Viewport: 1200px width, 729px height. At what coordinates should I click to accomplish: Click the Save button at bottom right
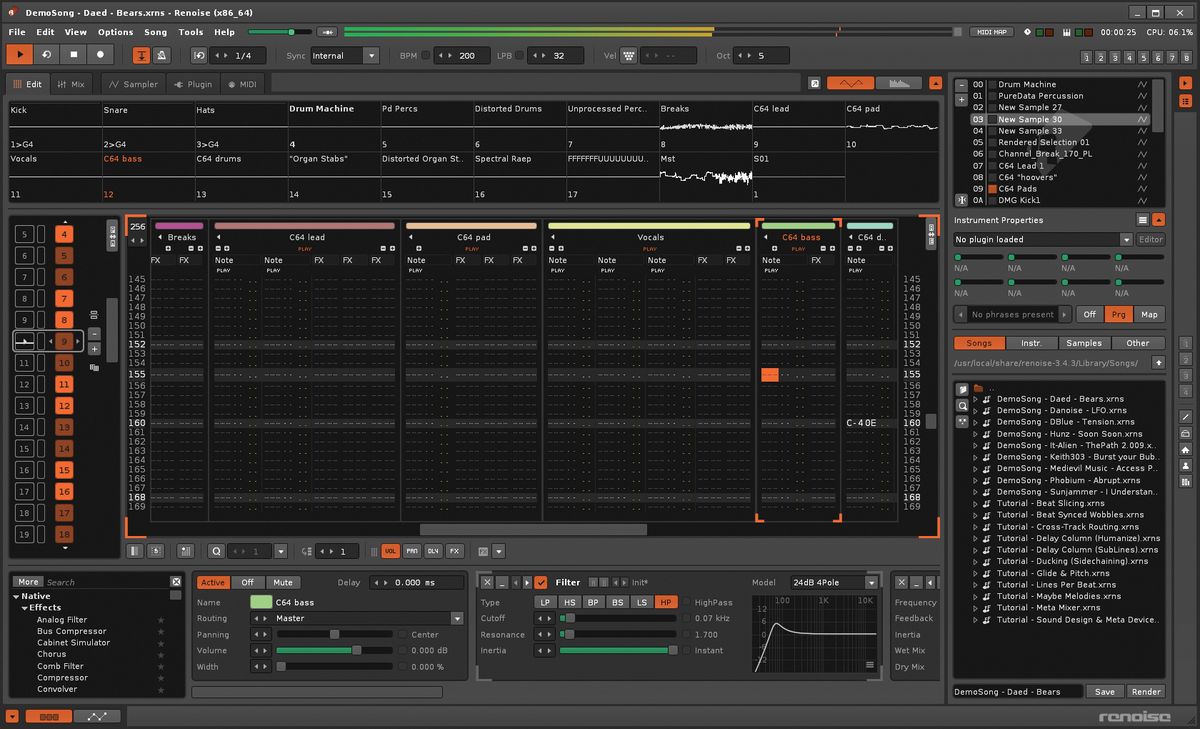[1104, 691]
